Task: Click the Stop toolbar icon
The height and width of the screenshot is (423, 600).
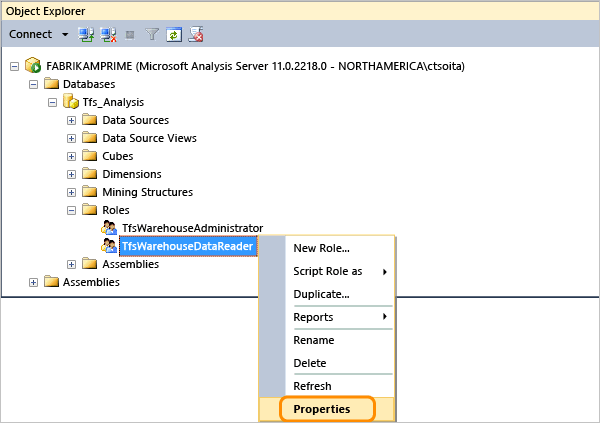Action: tap(128, 34)
